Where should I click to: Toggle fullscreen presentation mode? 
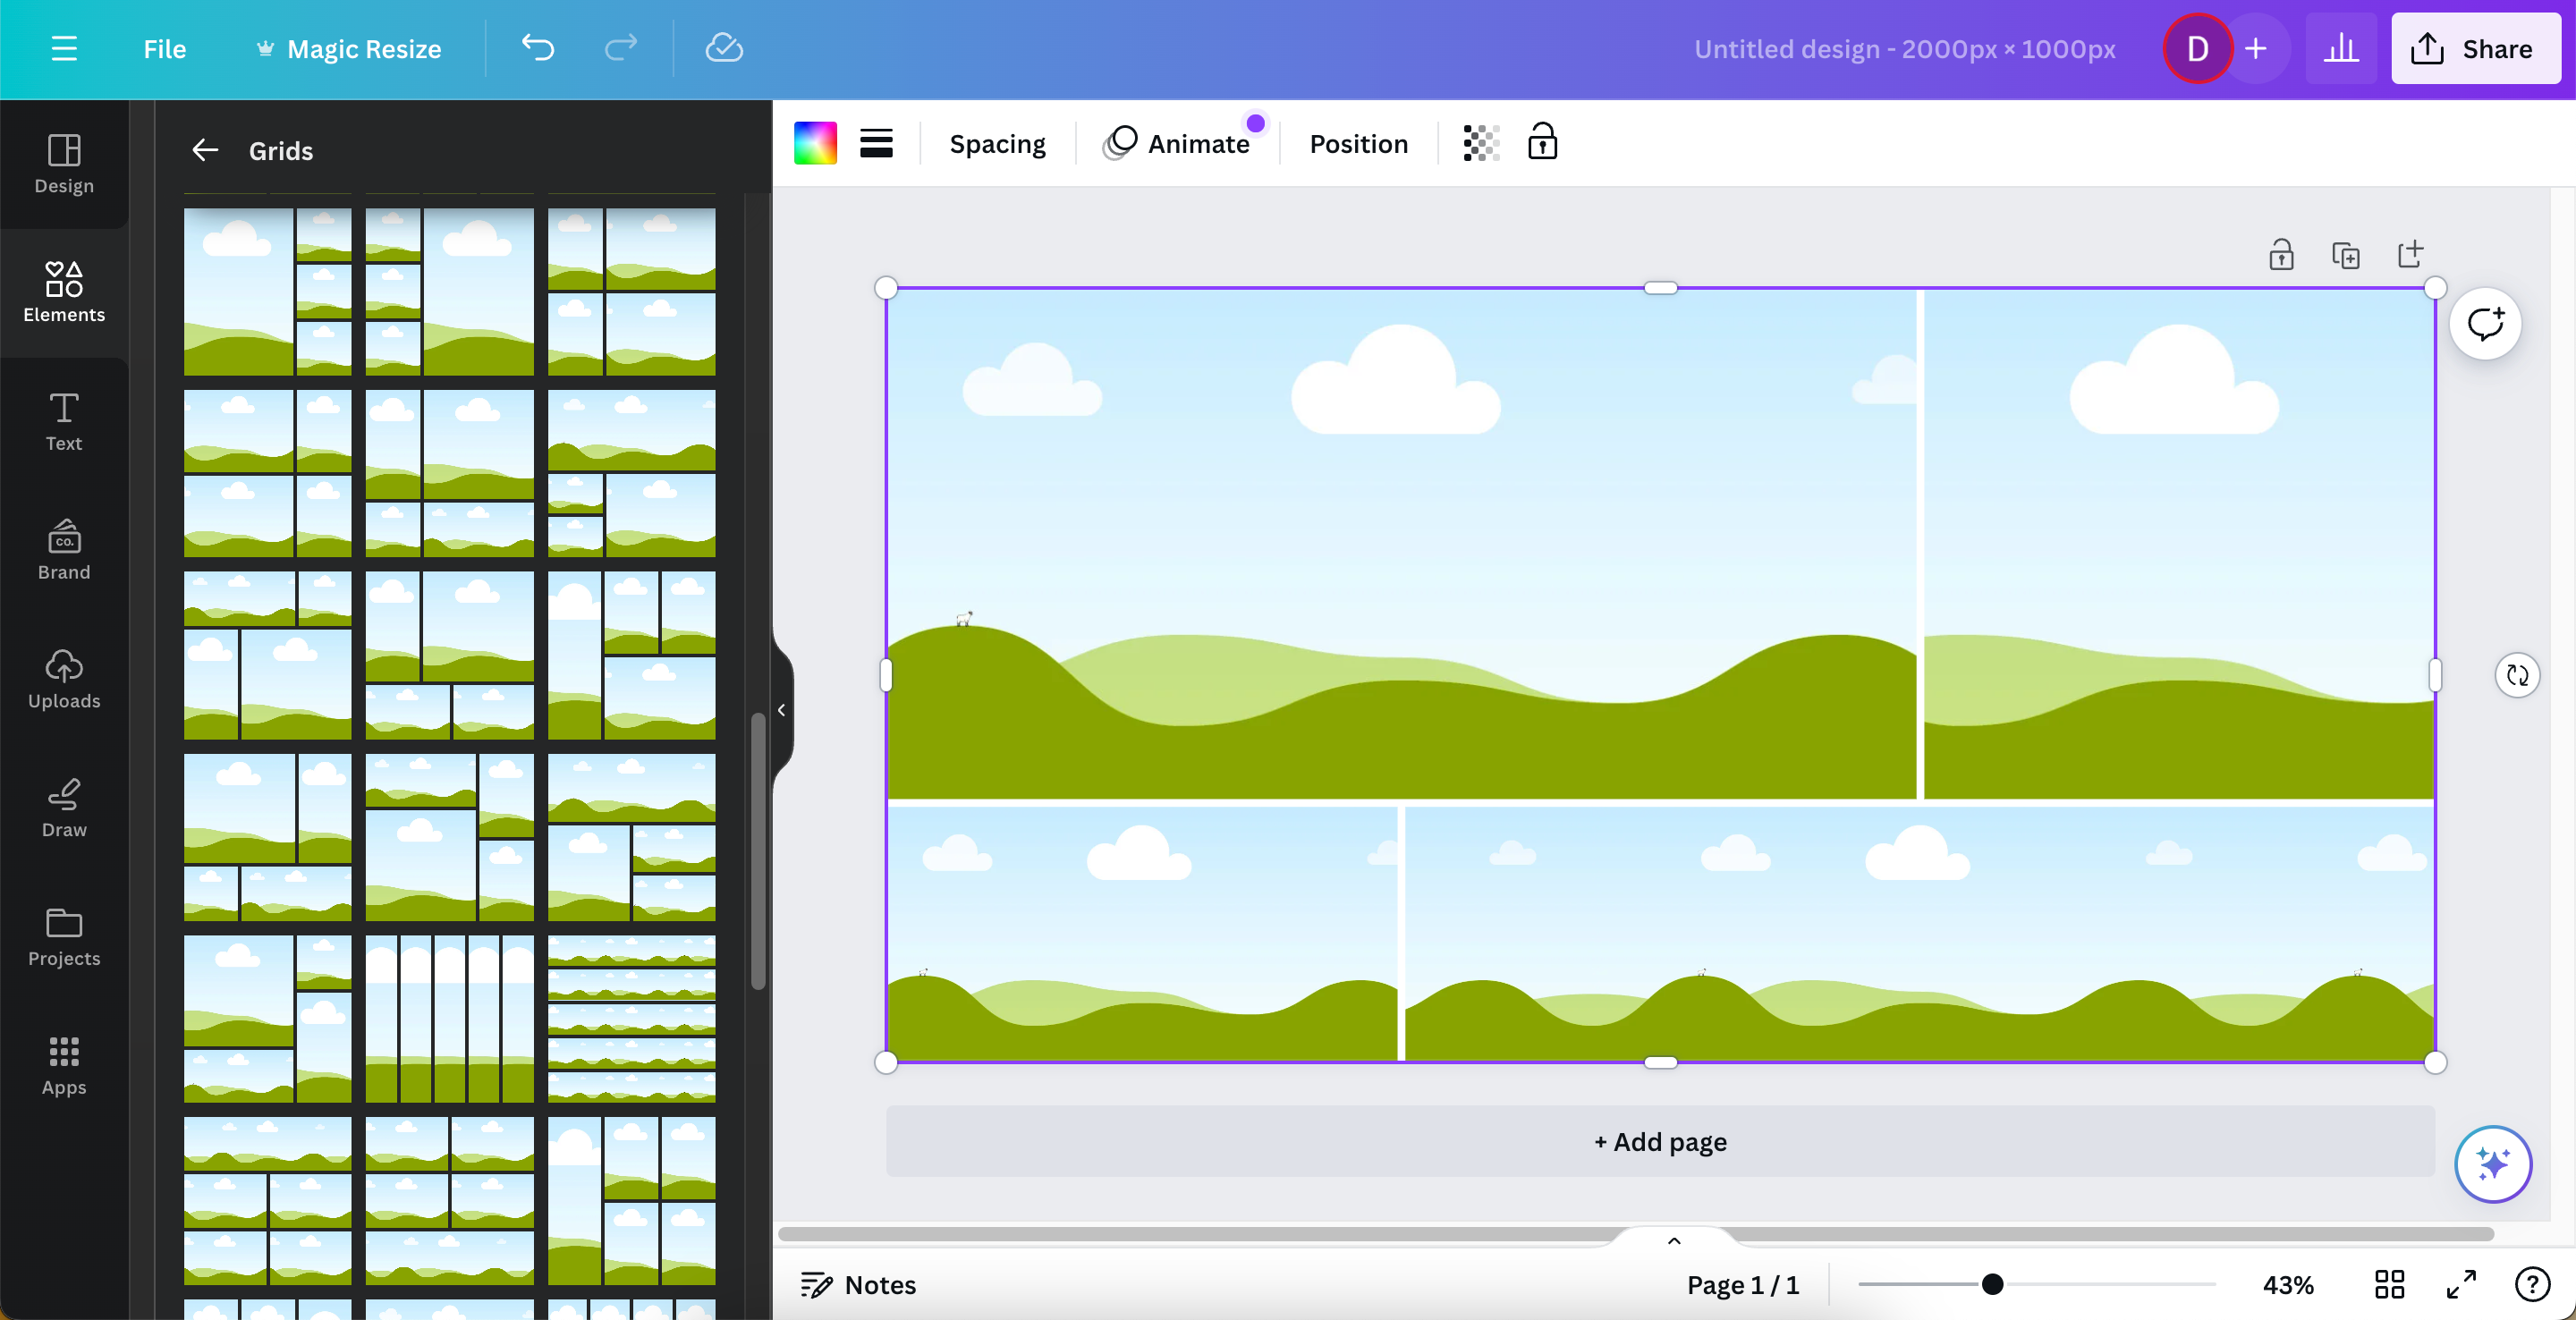(2461, 1284)
